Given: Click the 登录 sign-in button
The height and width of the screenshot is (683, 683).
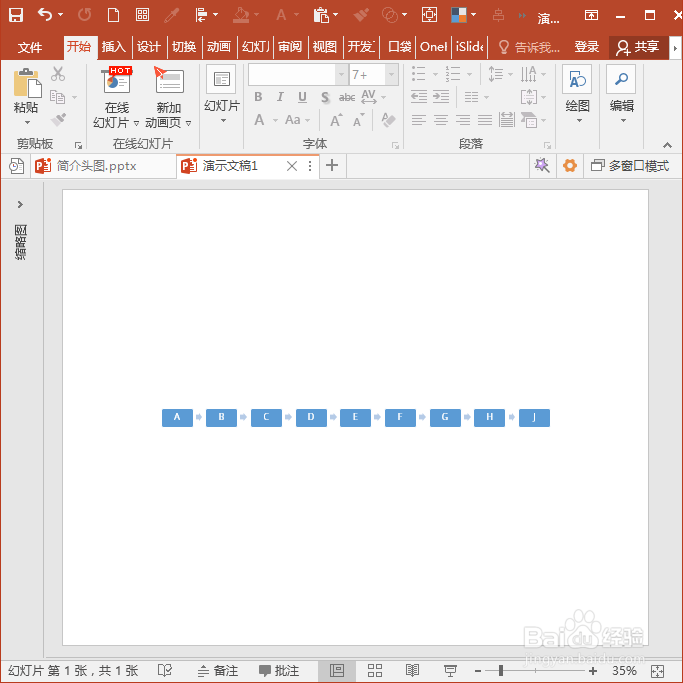Looking at the screenshot, I should pos(586,47).
